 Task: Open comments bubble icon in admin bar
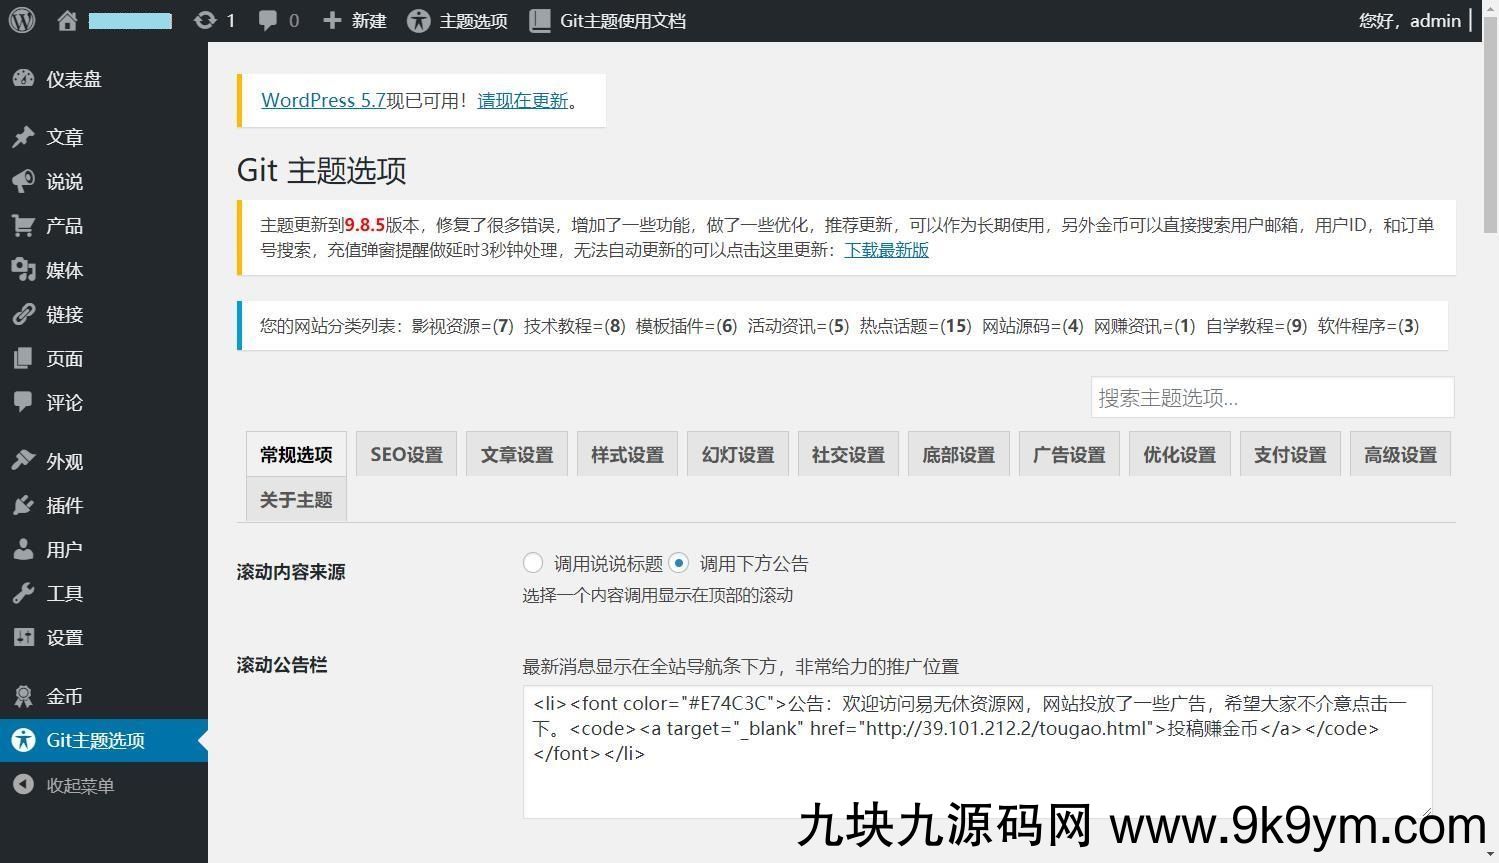pyautogui.click(x=268, y=20)
